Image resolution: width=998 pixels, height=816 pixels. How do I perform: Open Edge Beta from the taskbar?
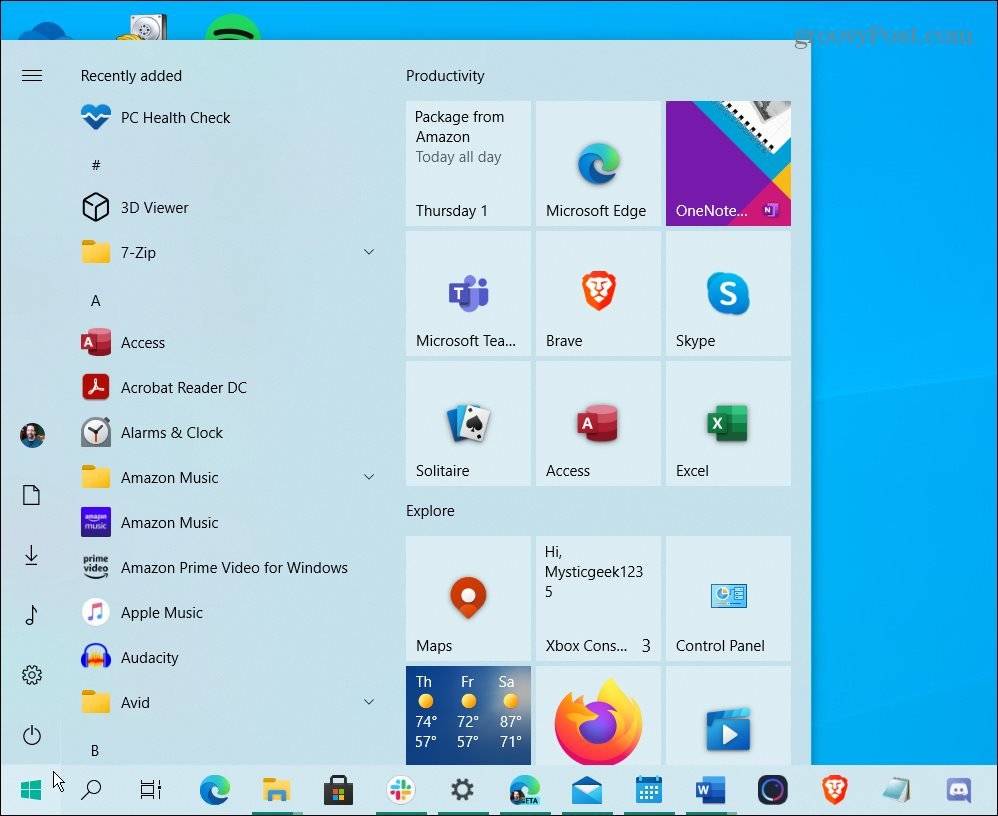click(x=524, y=790)
